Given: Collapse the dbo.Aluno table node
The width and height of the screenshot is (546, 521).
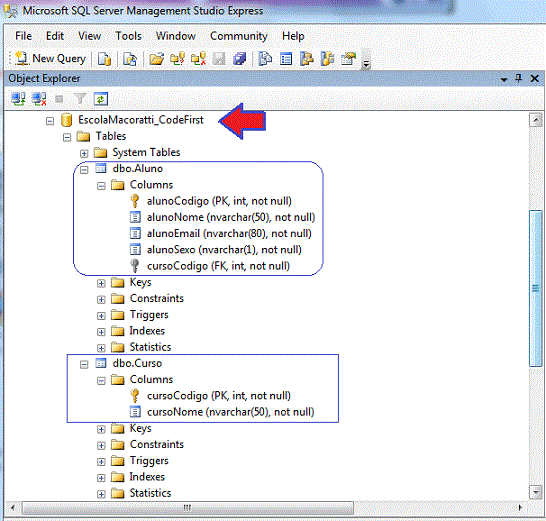Looking at the screenshot, I should coord(84,170).
